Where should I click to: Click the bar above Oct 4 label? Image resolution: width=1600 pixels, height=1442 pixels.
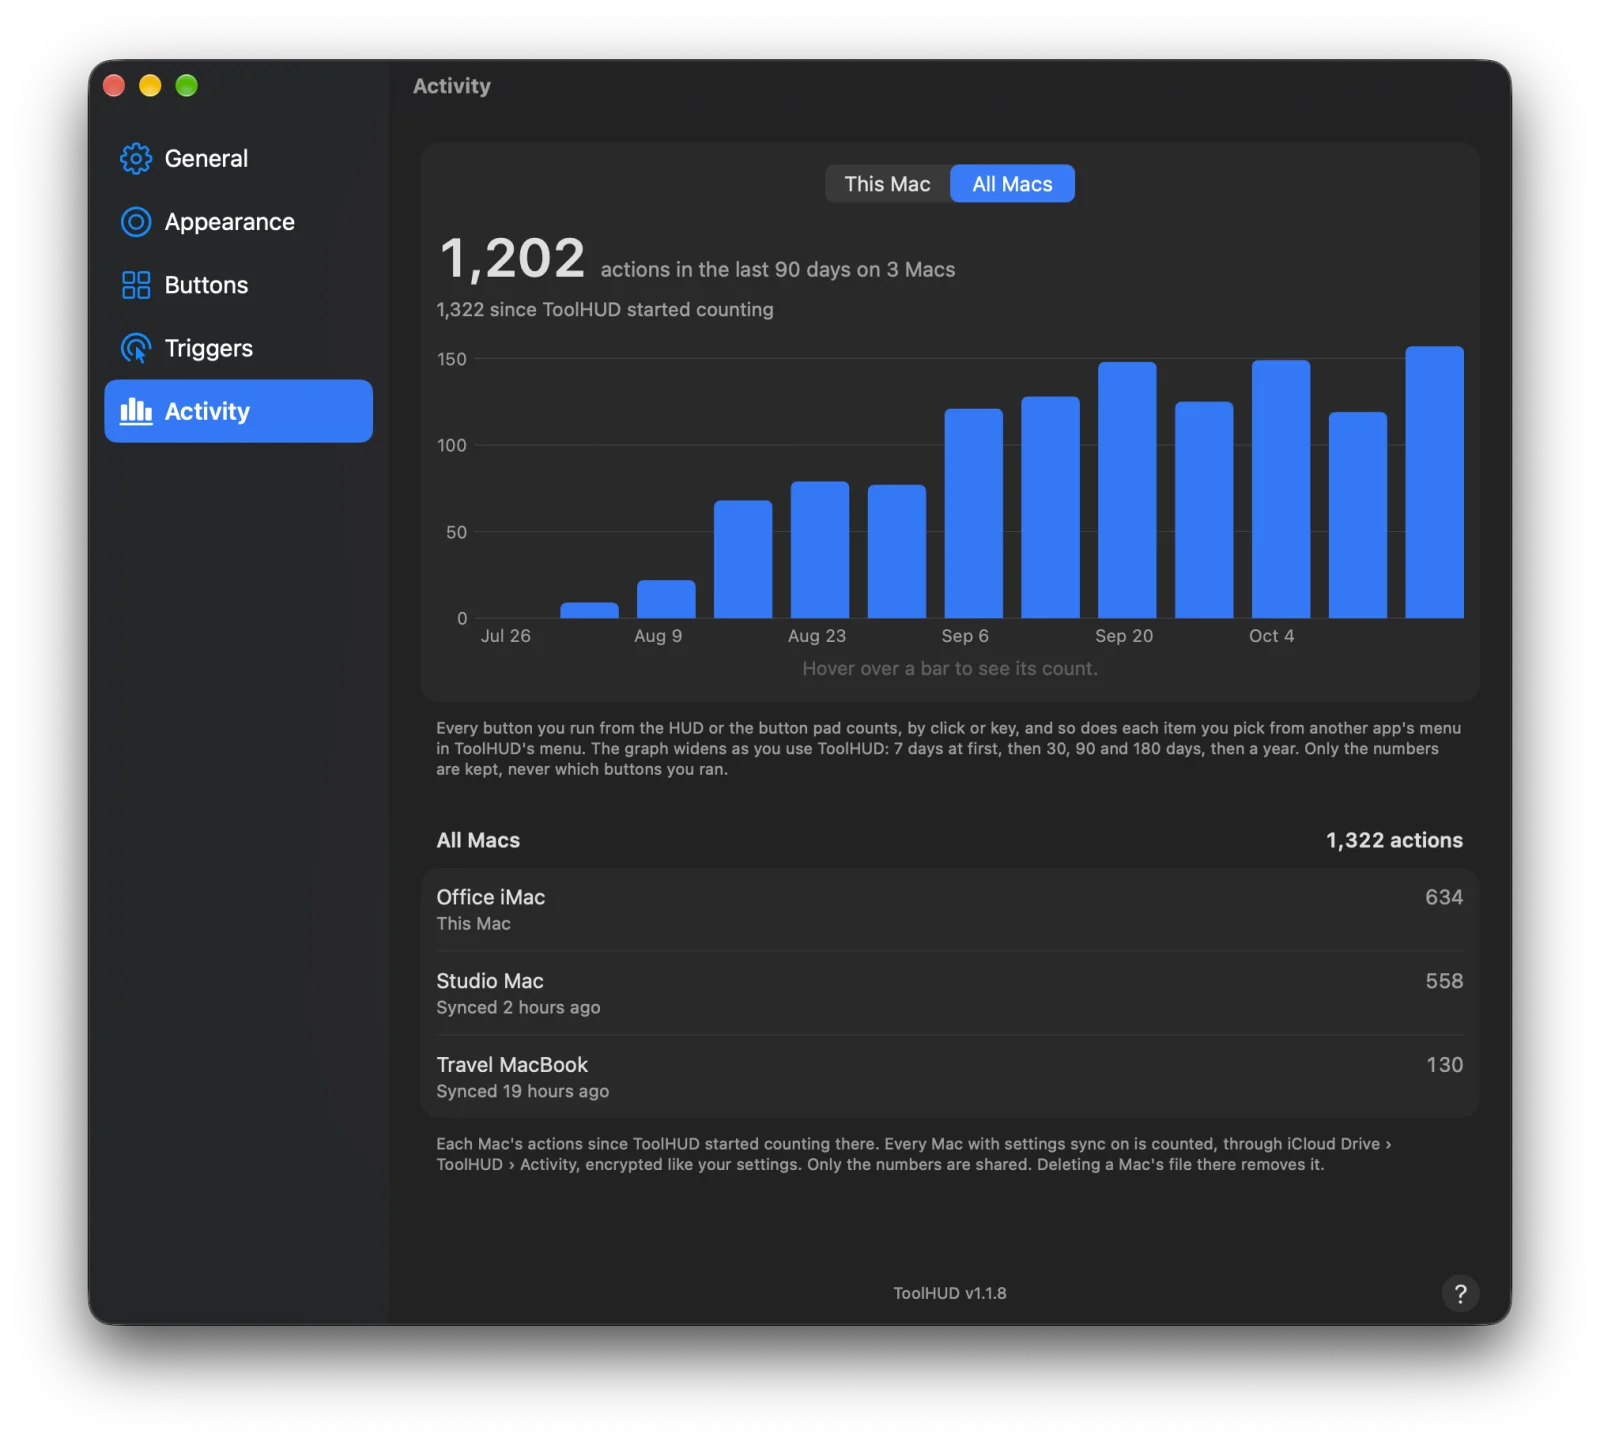pyautogui.click(x=1281, y=489)
